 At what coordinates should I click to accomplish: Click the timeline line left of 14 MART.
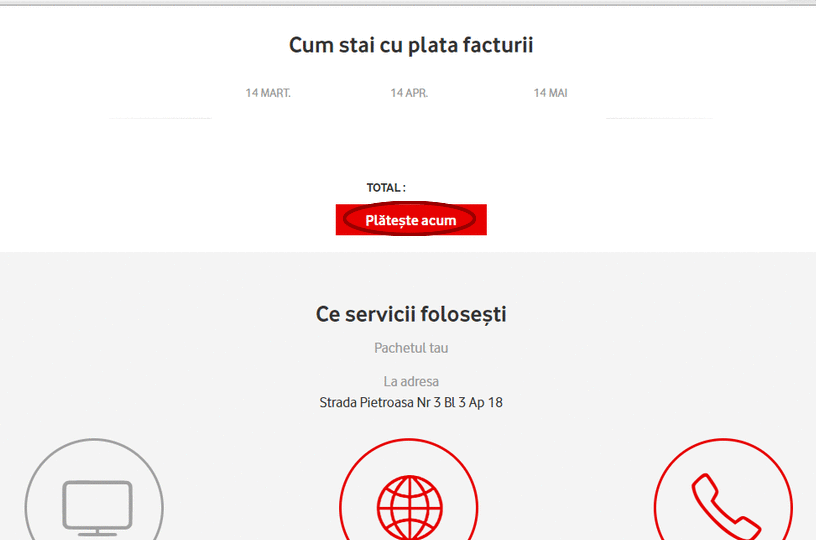click(x=160, y=118)
